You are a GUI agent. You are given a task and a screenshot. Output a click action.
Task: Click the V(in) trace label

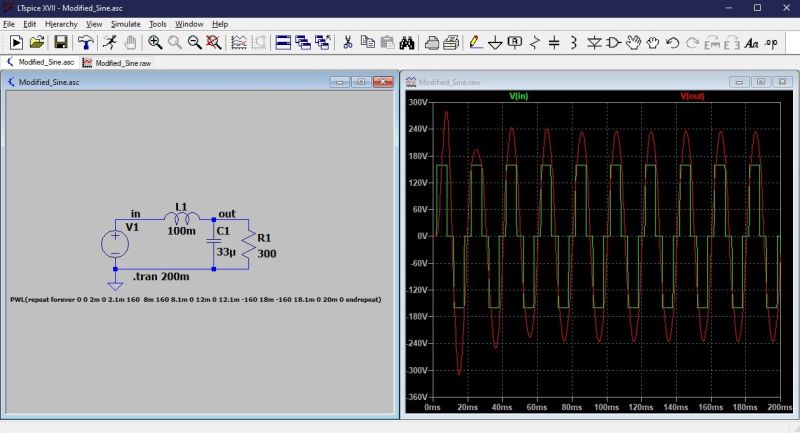pyautogui.click(x=519, y=96)
